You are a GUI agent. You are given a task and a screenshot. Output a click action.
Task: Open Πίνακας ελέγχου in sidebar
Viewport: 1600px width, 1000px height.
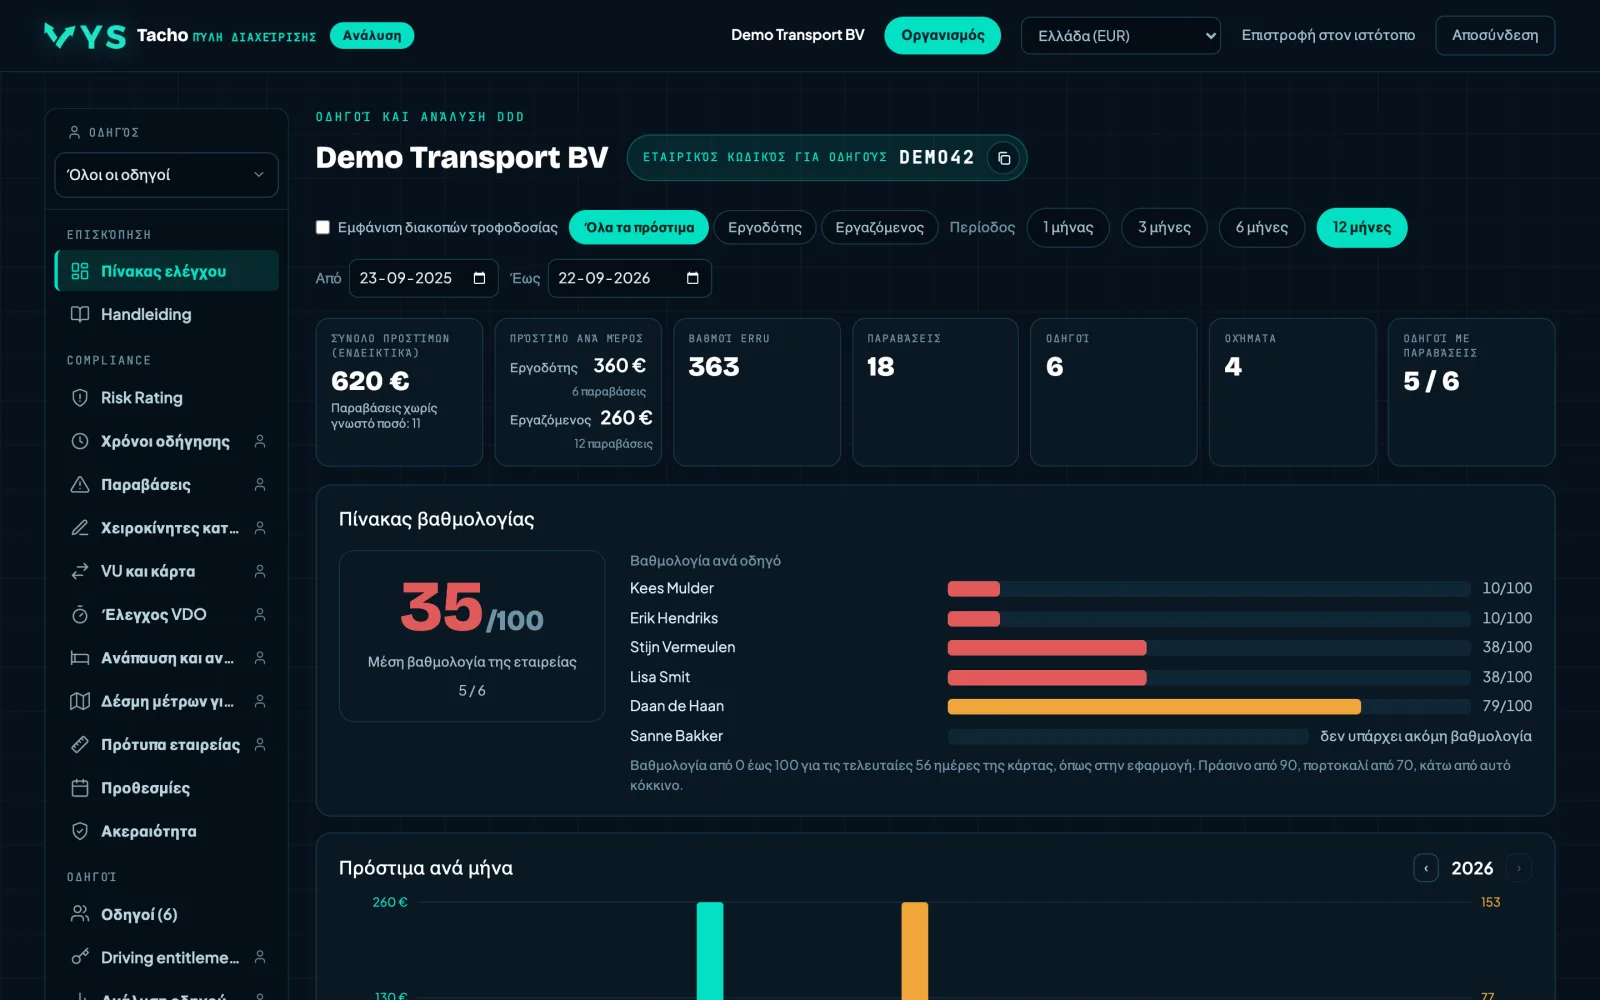(x=166, y=271)
